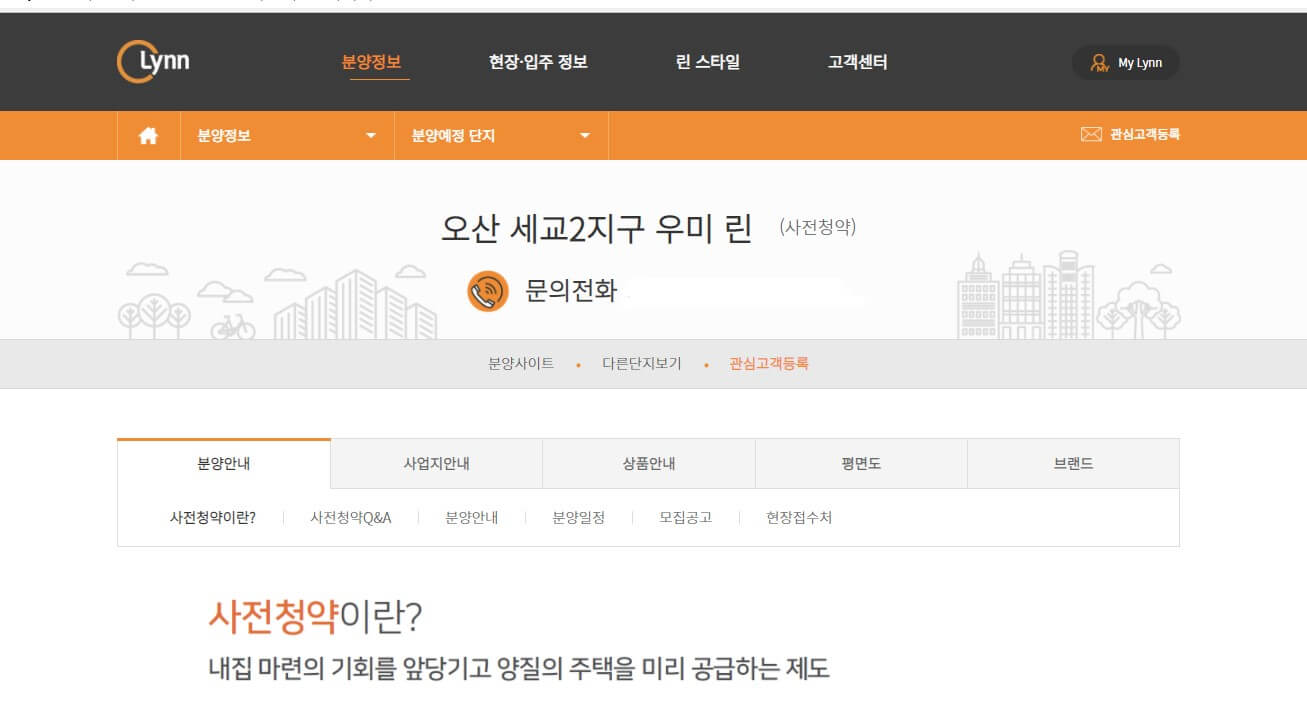Click the home icon in the orange bar
Screen dimensions: 1307x718
tap(148, 135)
